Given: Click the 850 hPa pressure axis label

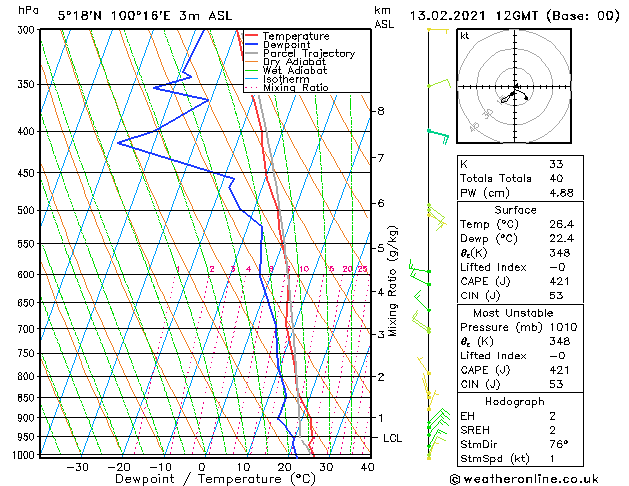Looking at the screenshot, I should (x=26, y=398).
